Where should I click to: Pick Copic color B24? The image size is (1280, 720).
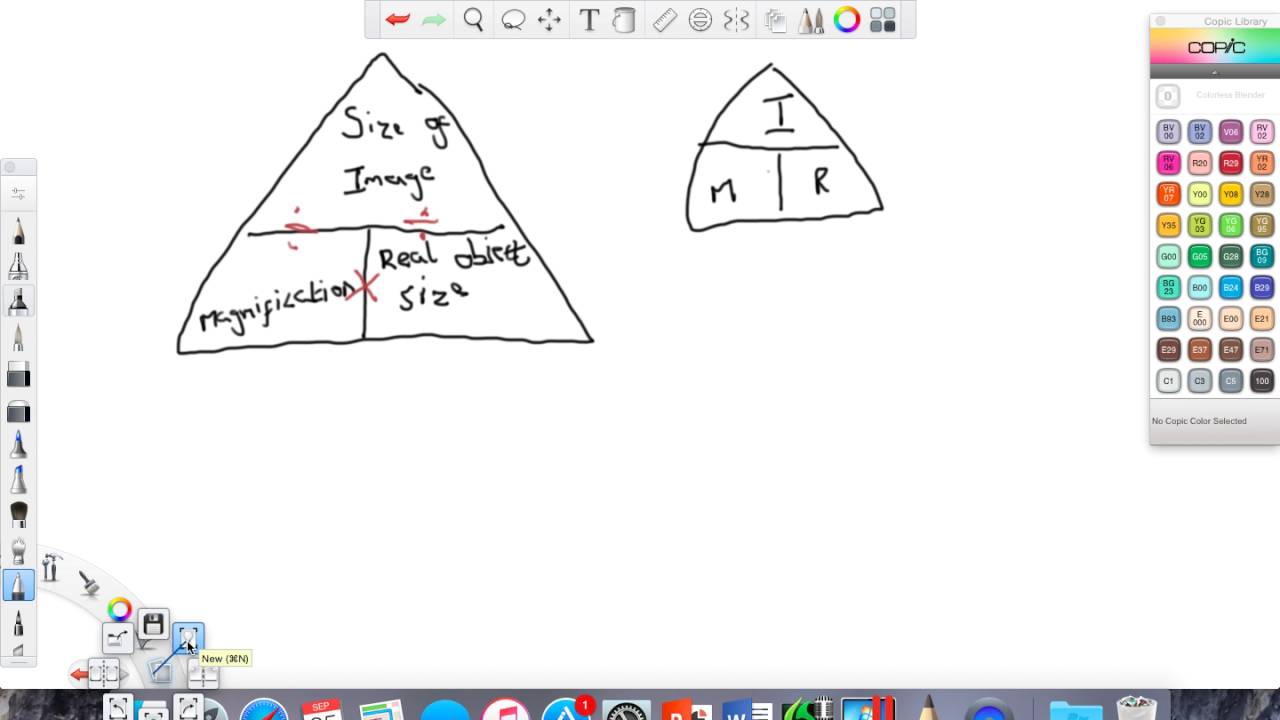coord(1231,287)
